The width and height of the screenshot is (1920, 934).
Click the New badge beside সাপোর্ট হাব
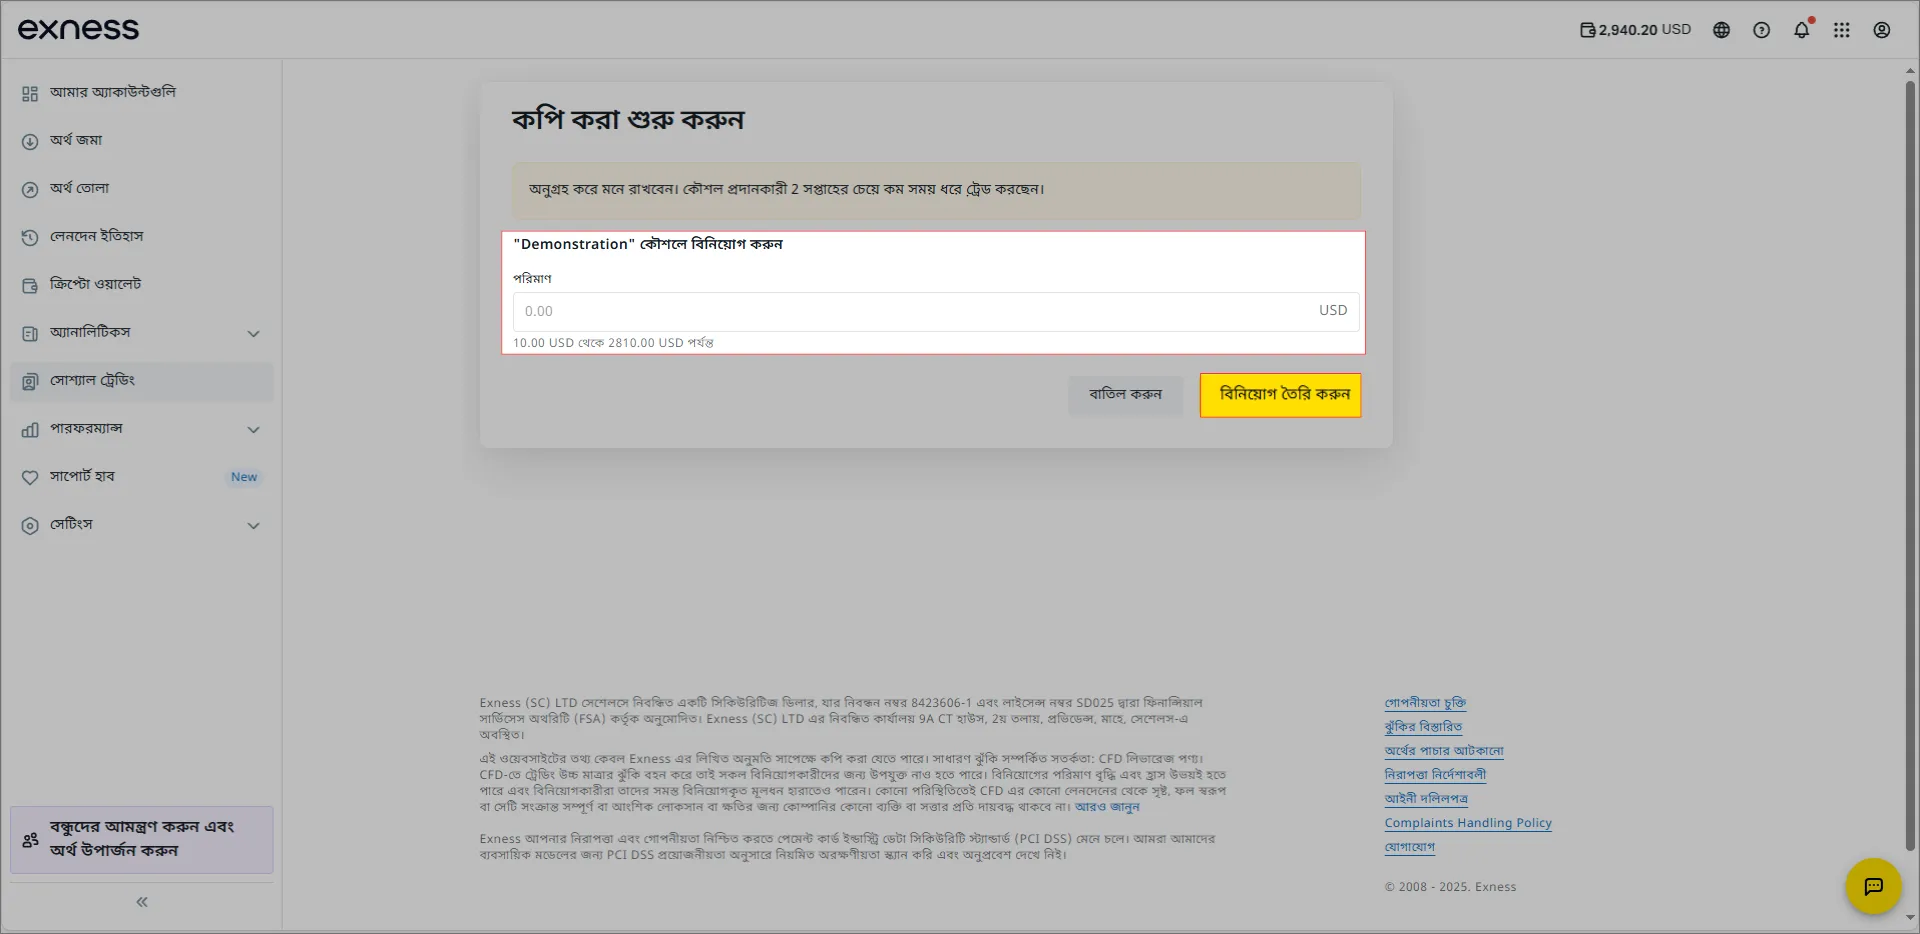[244, 478]
